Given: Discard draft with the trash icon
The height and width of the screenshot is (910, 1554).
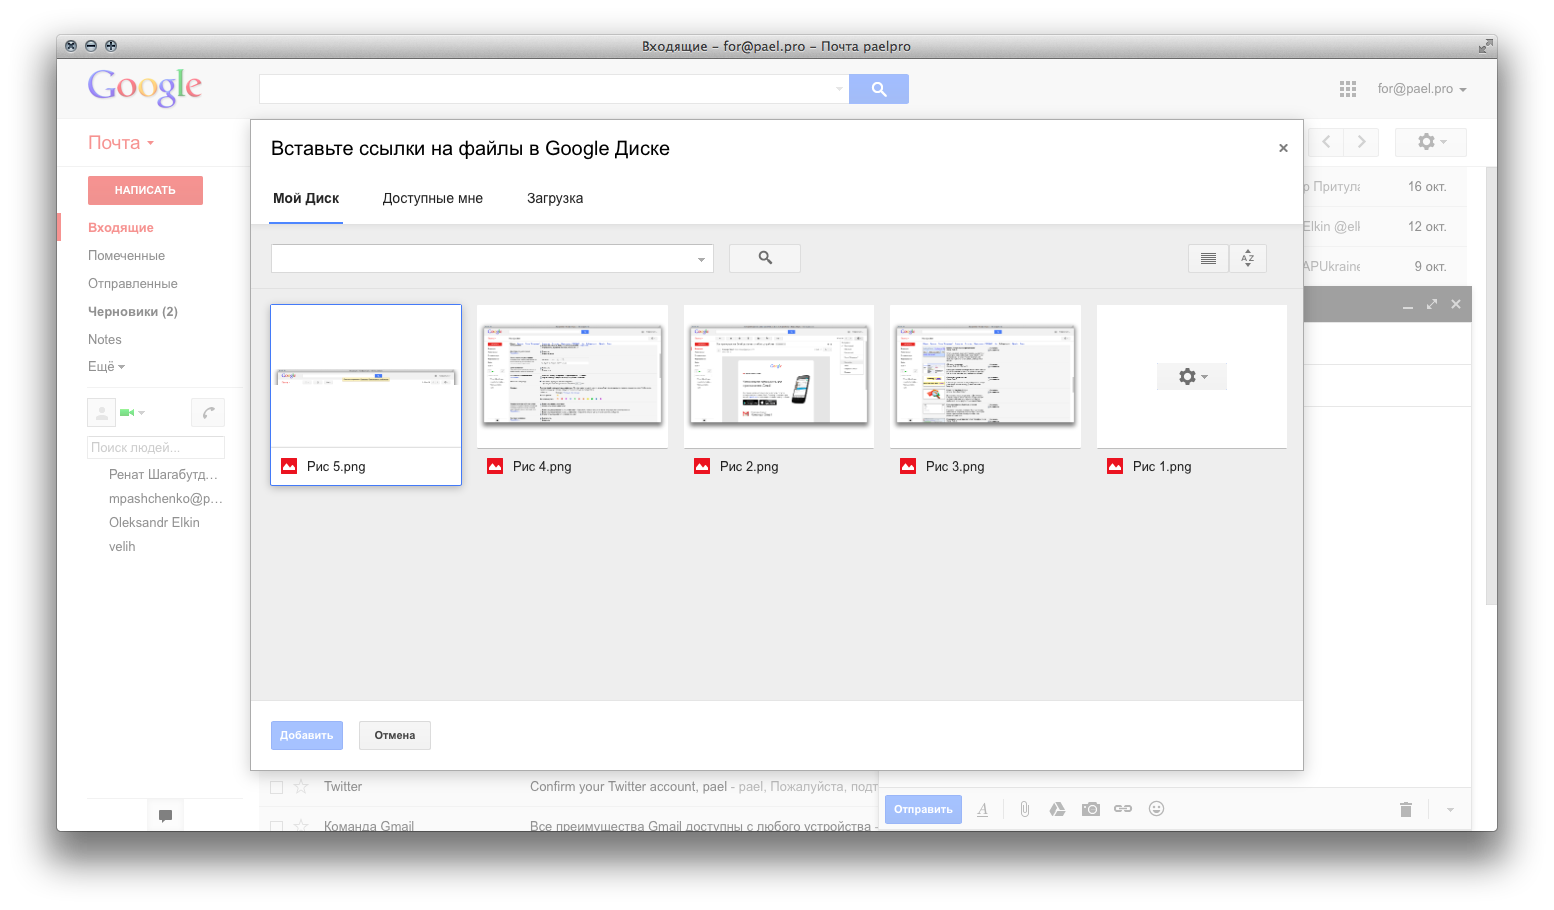Looking at the screenshot, I should tap(1405, 809).
